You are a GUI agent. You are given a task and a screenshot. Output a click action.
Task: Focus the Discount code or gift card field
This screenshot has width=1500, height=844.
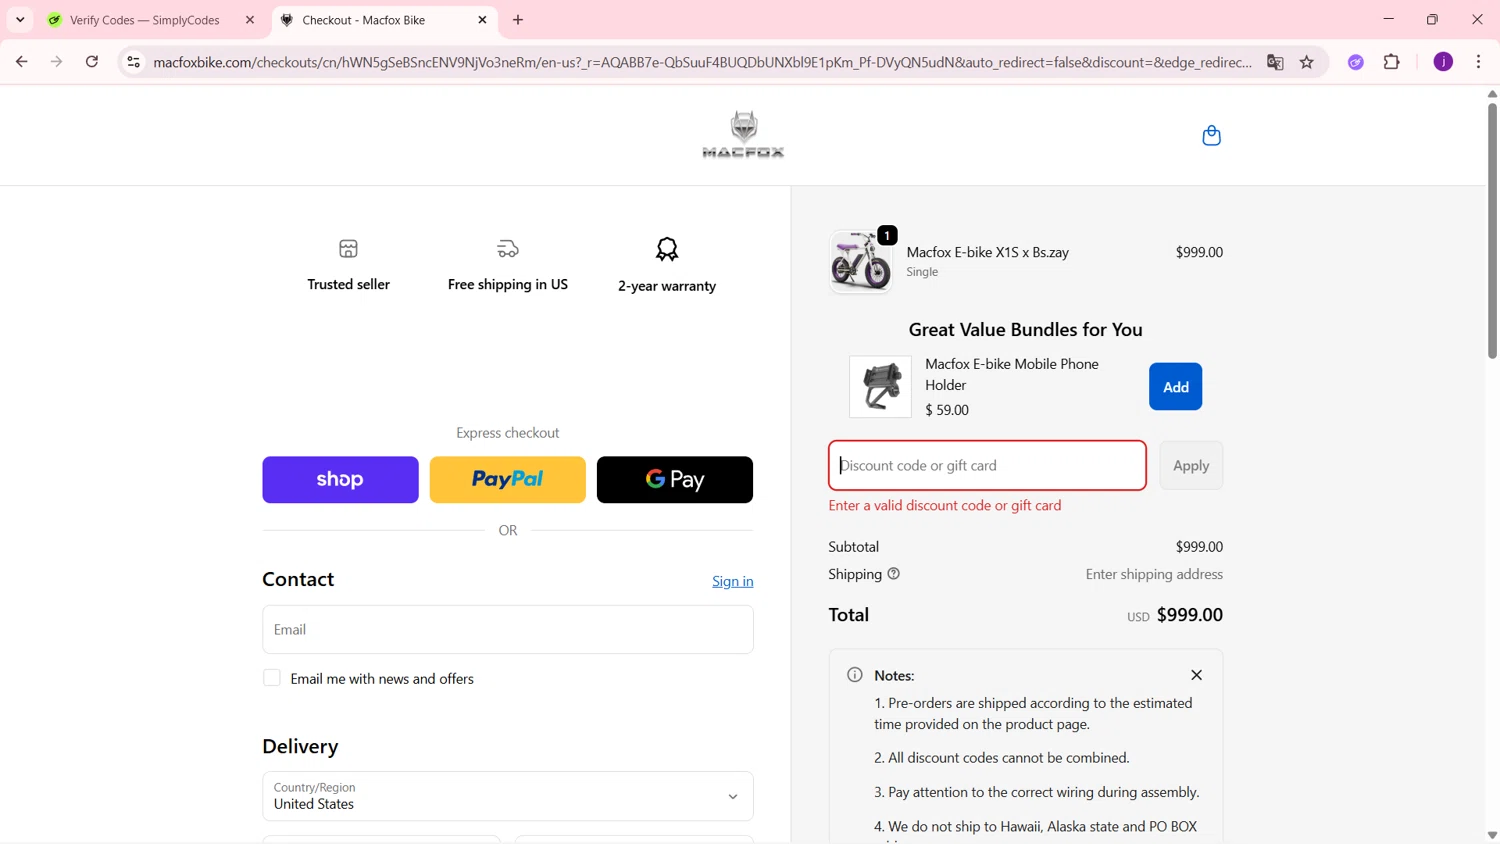(x=987, y=465)
